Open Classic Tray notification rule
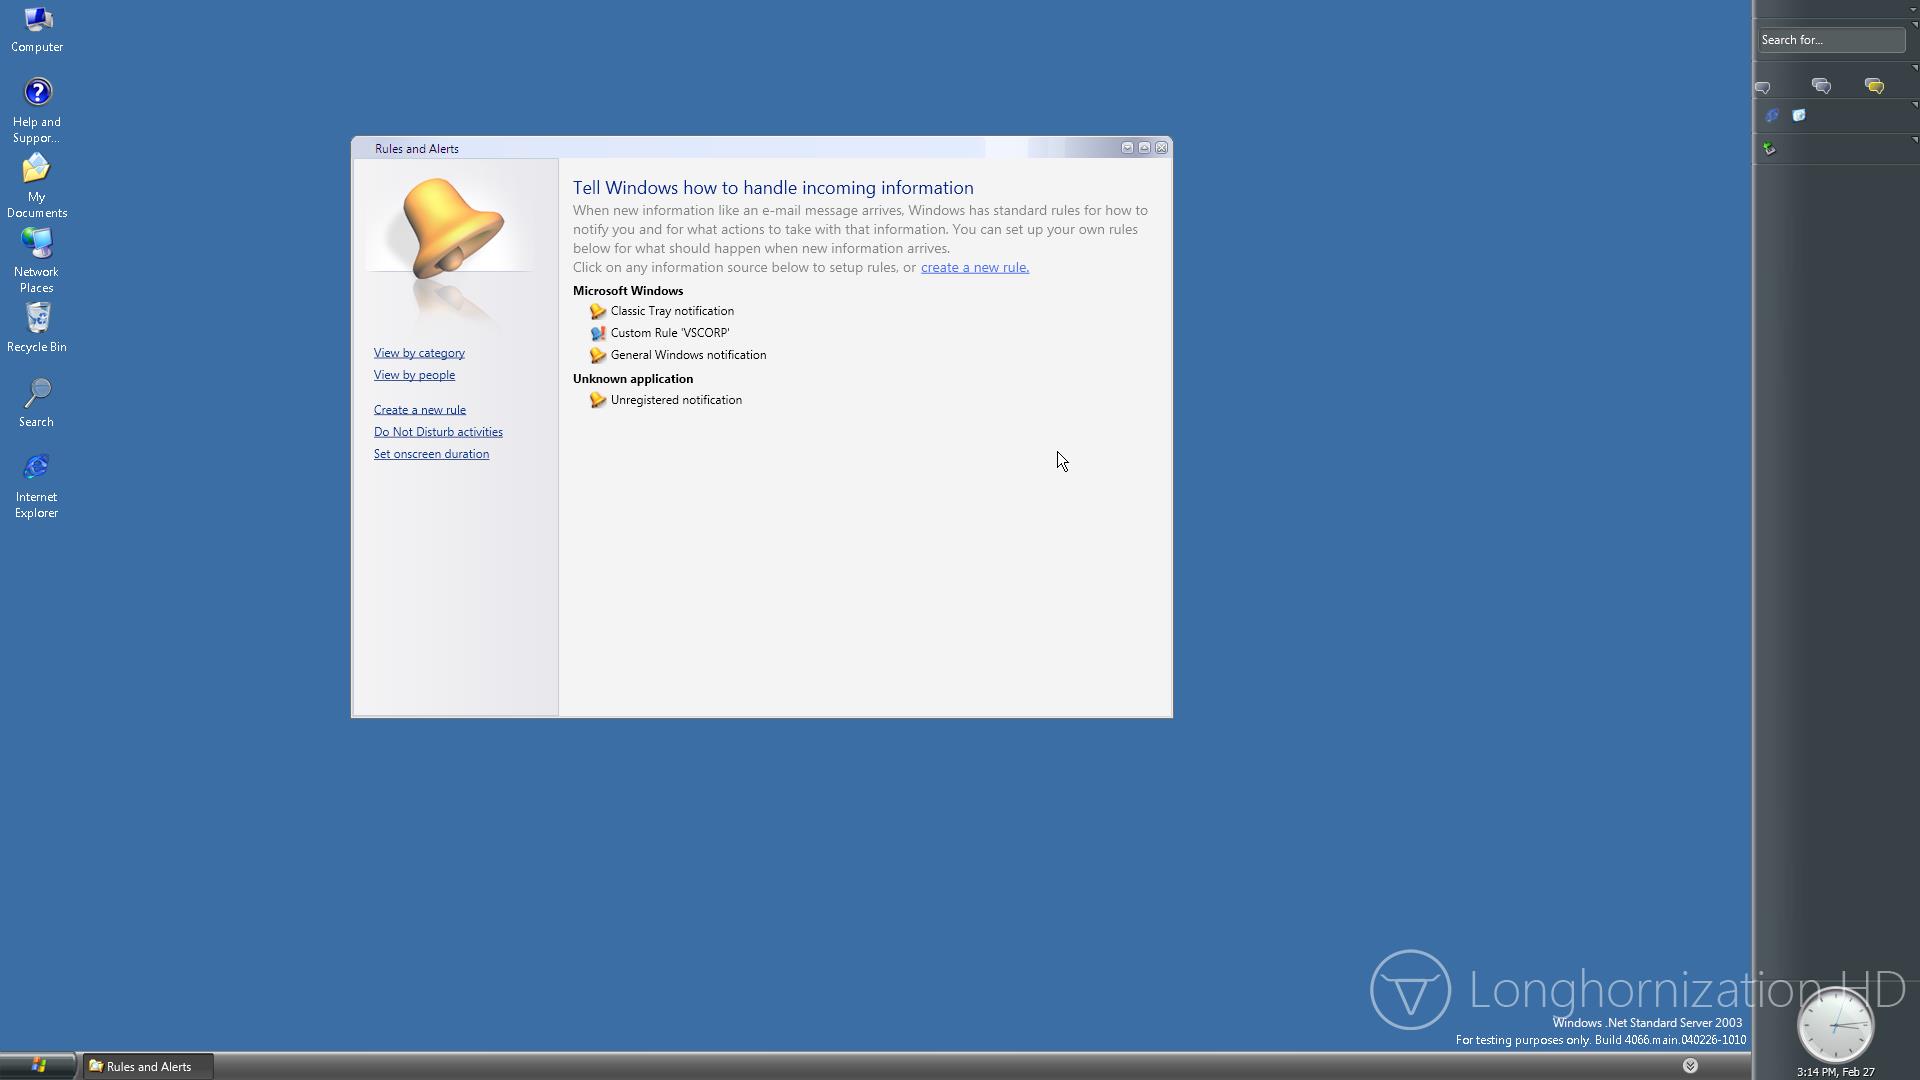1920x1080 pixels. click(671, 311)
